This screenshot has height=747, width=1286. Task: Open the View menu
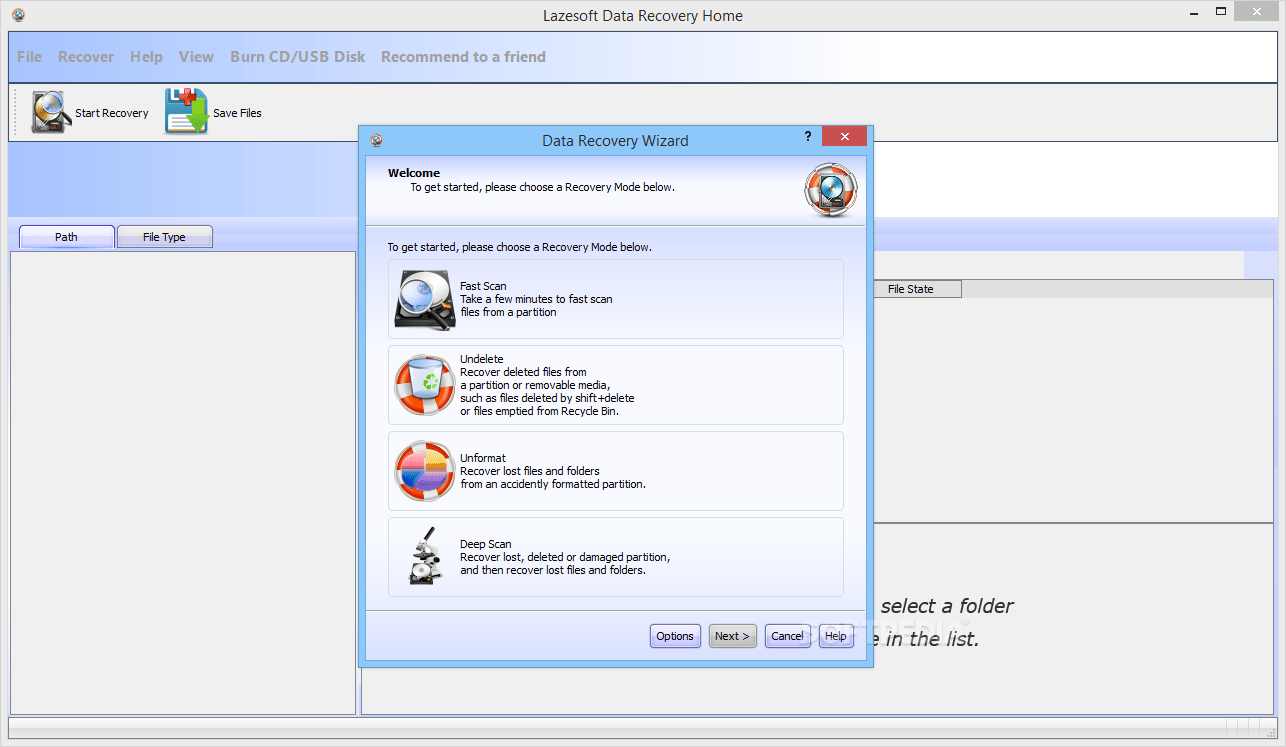click(196, 56)
